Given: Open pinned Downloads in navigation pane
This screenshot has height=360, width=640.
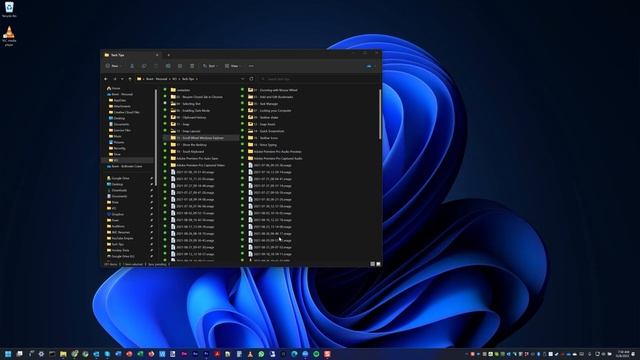Looking at the screenshot, I should 117,190.
